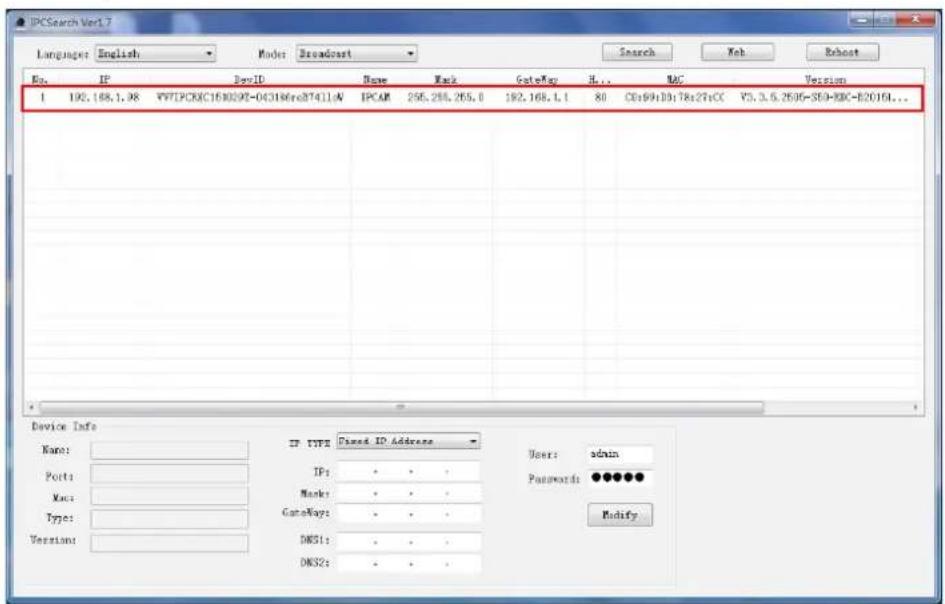Click the GateWay address input field

[x=409, y=514]
